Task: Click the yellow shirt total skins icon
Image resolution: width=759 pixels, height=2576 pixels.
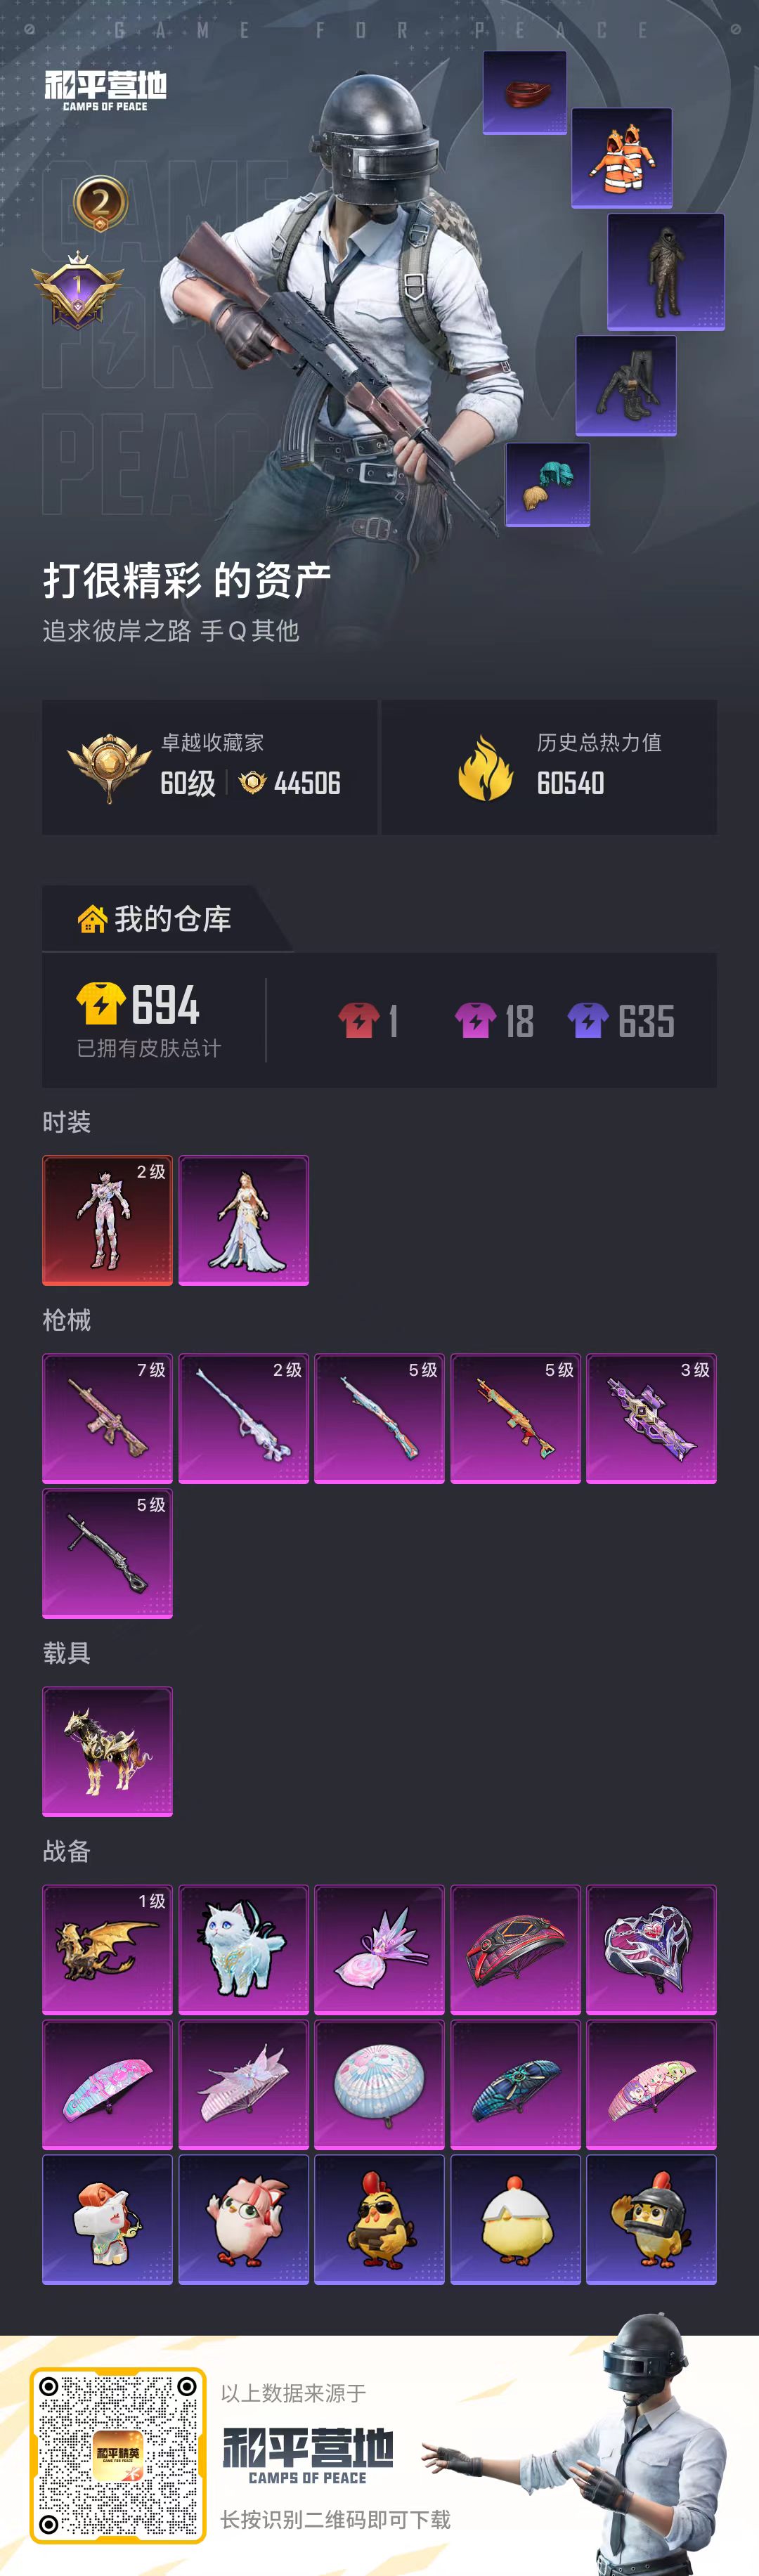Action: click(x=100, y=1004)
